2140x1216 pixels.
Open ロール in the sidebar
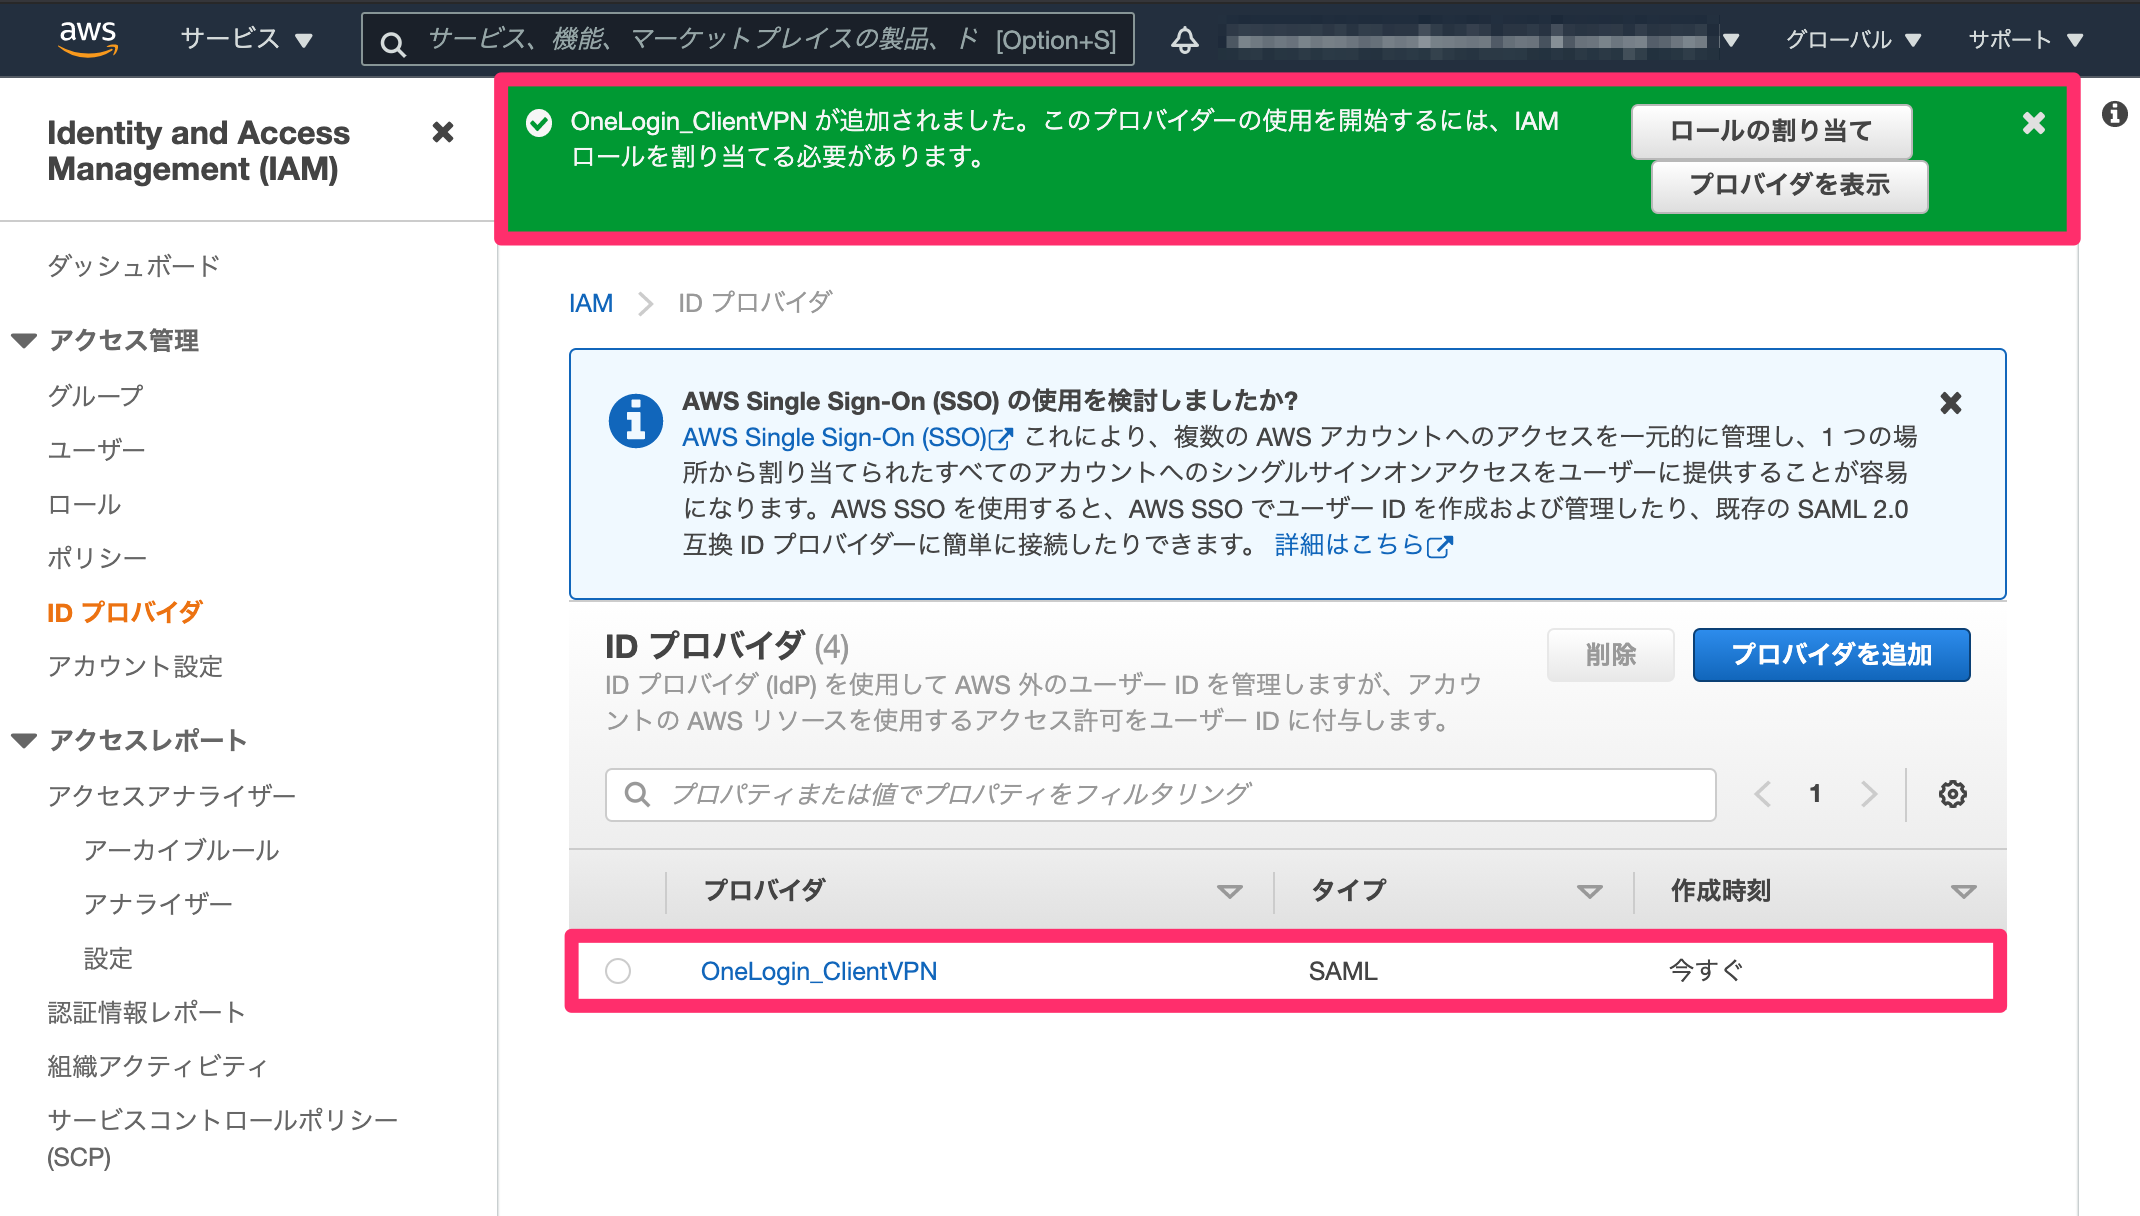coord(85,504)
